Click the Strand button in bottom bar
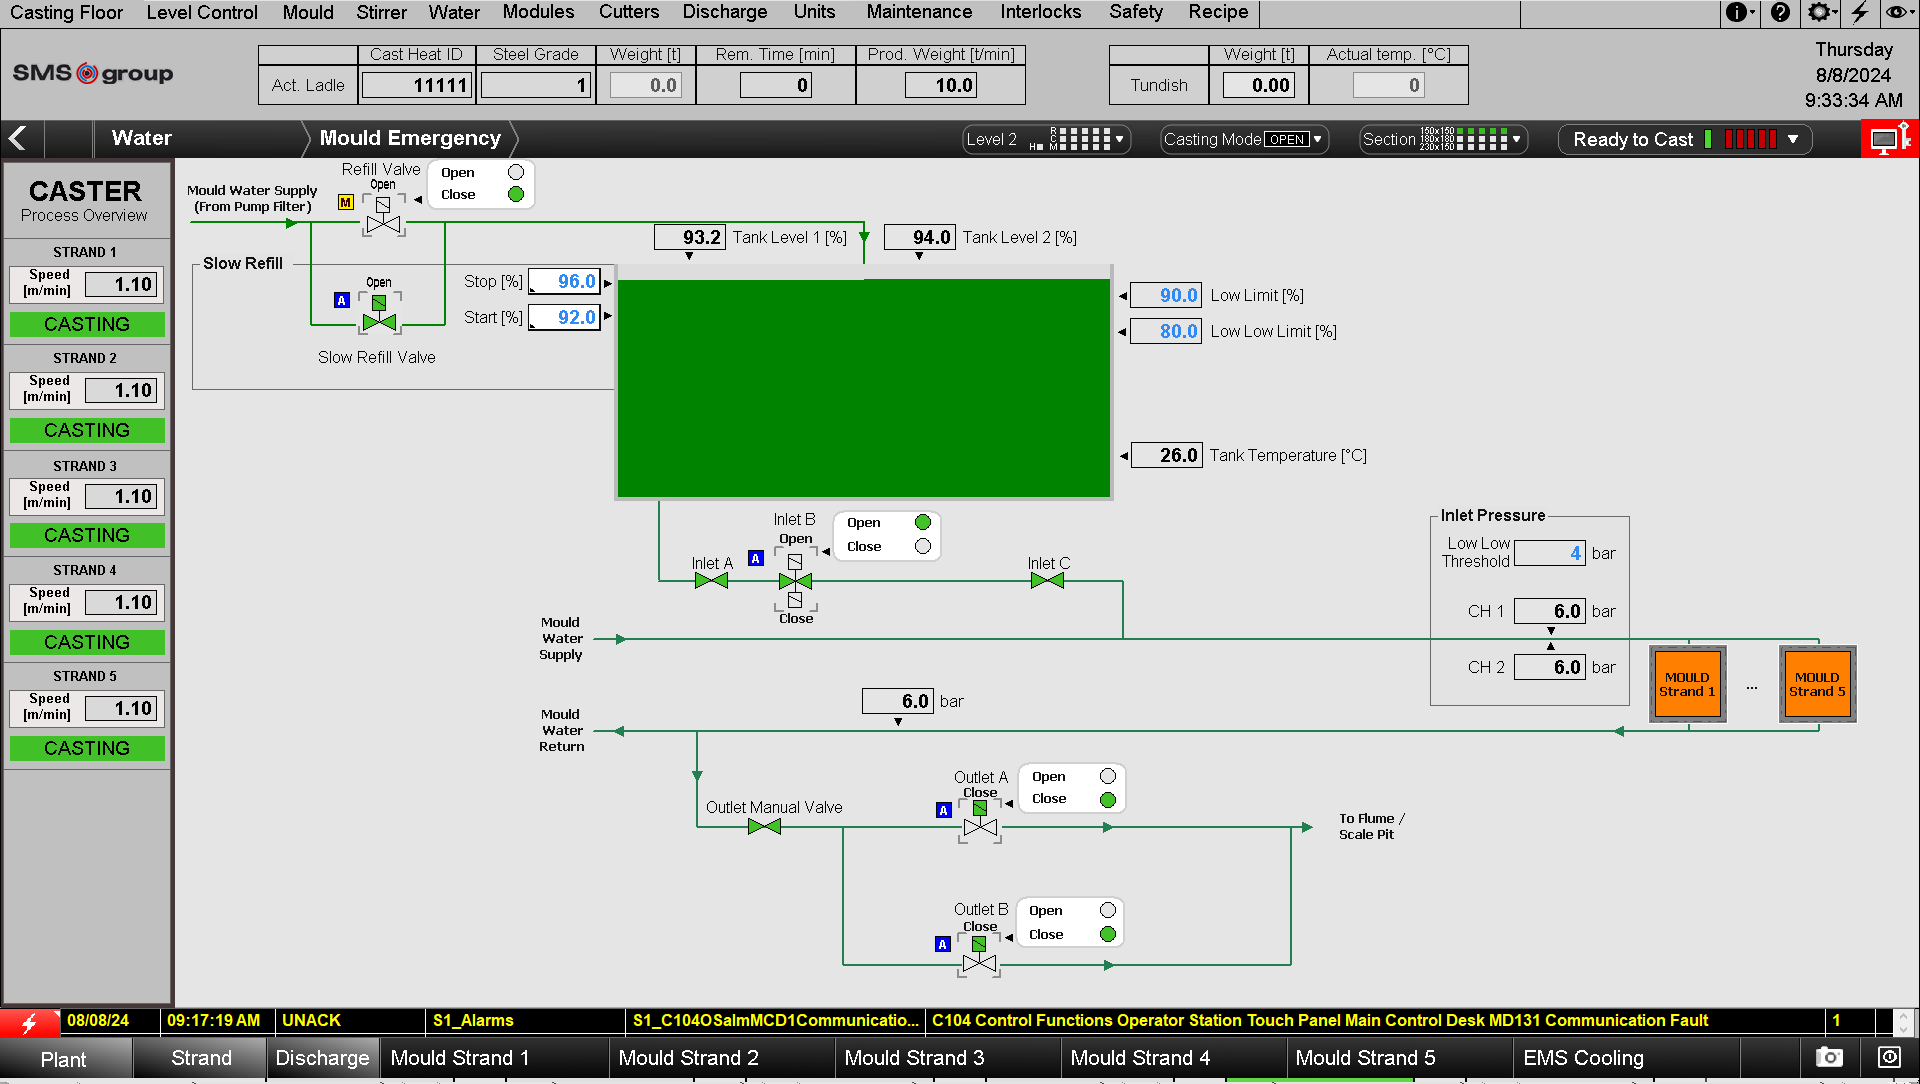Screen dimensions: 1920x1084 point(201,1058)
